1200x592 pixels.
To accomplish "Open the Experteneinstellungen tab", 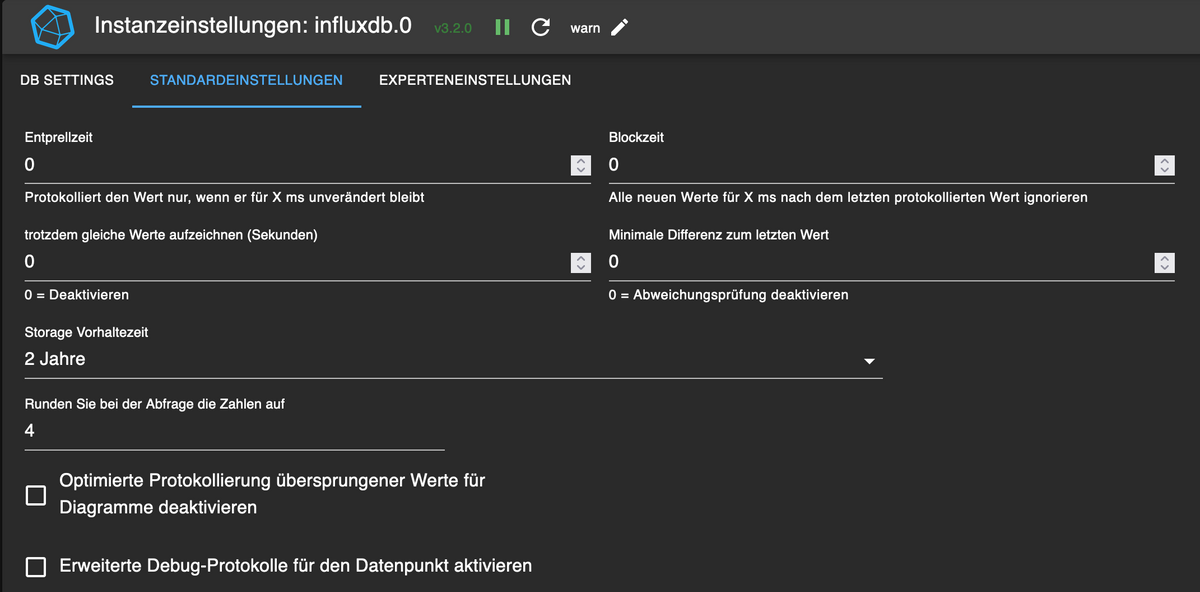I will coord(475,80).
